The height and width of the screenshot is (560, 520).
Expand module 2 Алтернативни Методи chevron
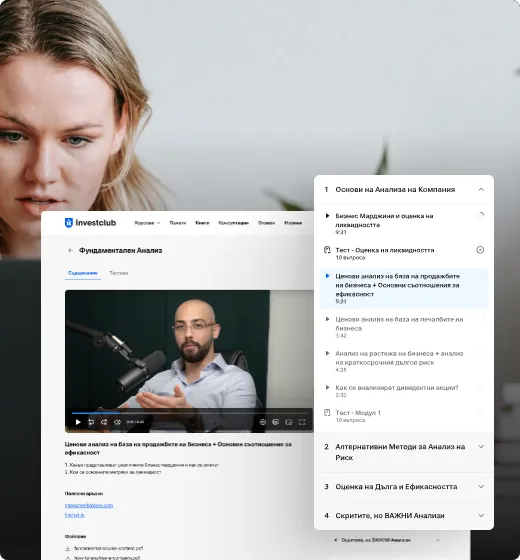click(481, 446)
